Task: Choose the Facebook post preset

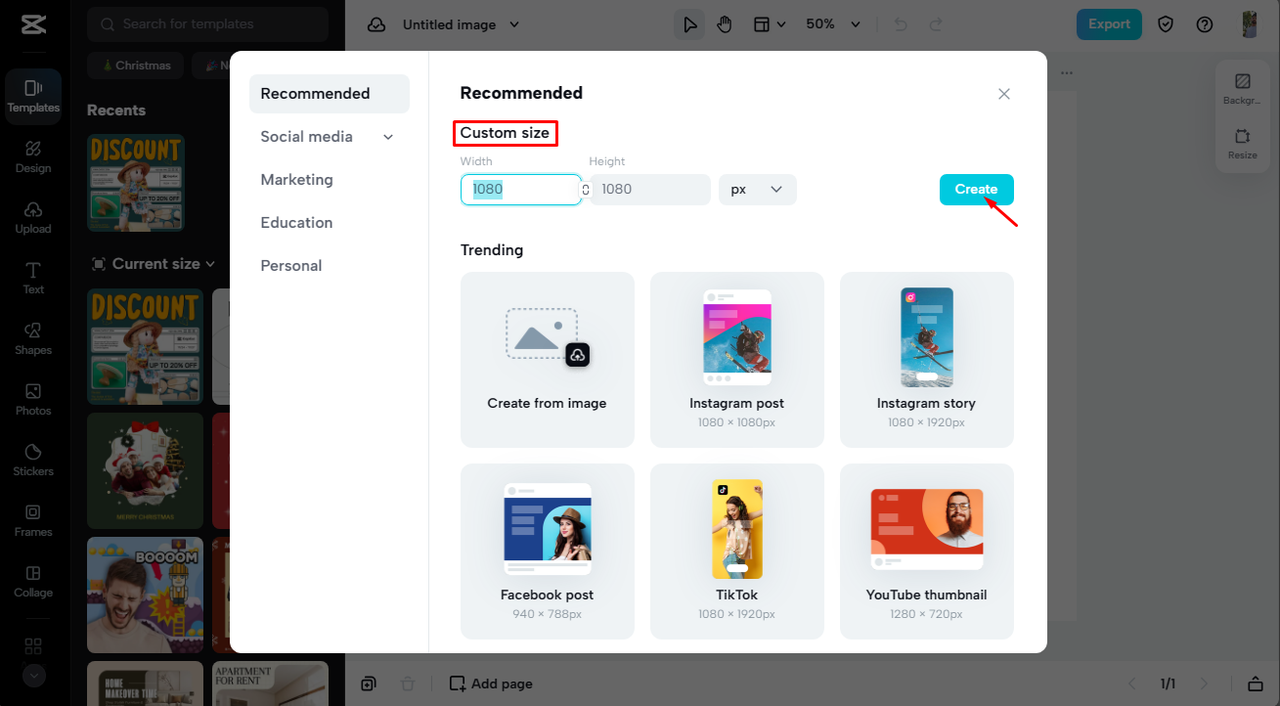Action: pyautogui.click(x=547, y=551)
